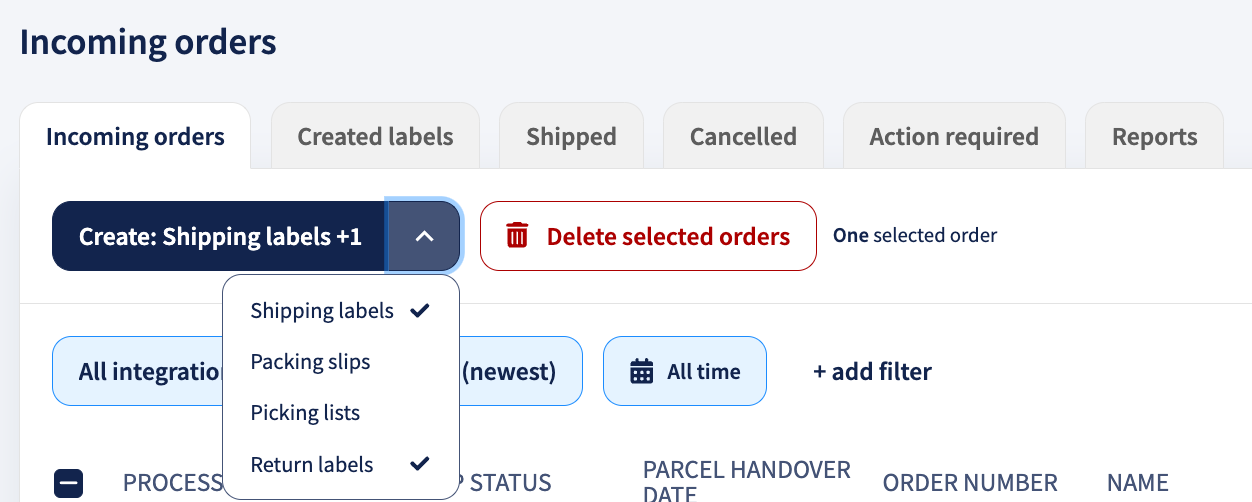
Task: Open the All integrations filter dropdown
Action: point(138,372)
